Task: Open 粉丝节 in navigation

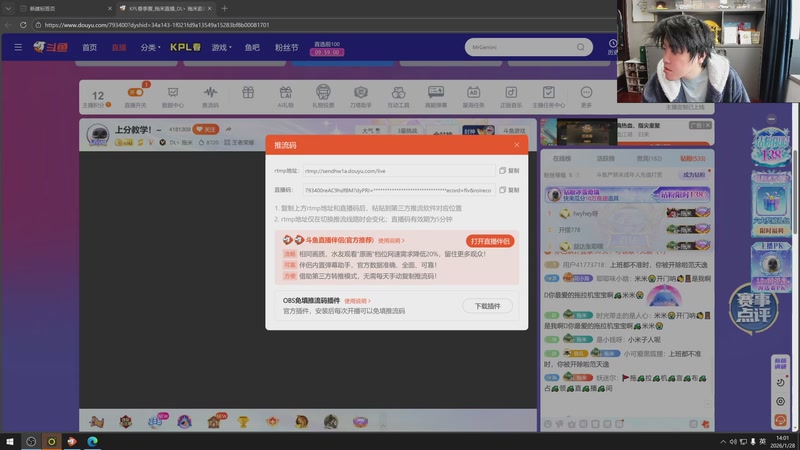Action: (x=286, y=47)
